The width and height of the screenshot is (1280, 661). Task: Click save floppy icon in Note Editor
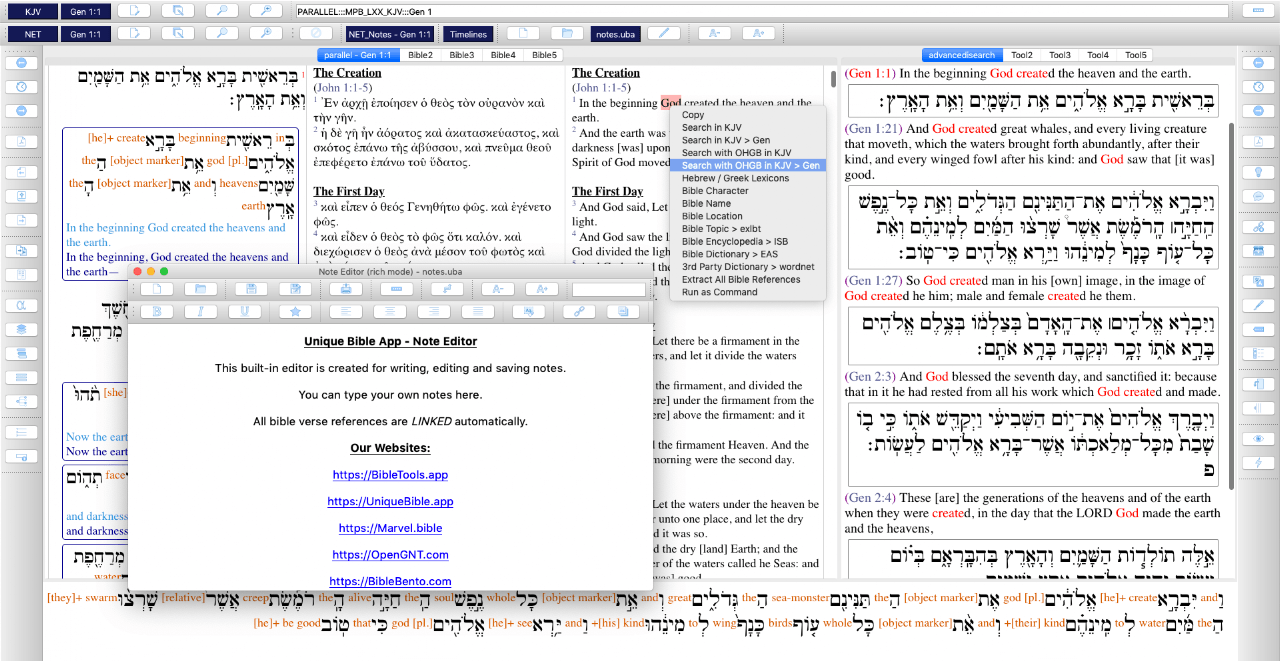[x=251, y=289]
